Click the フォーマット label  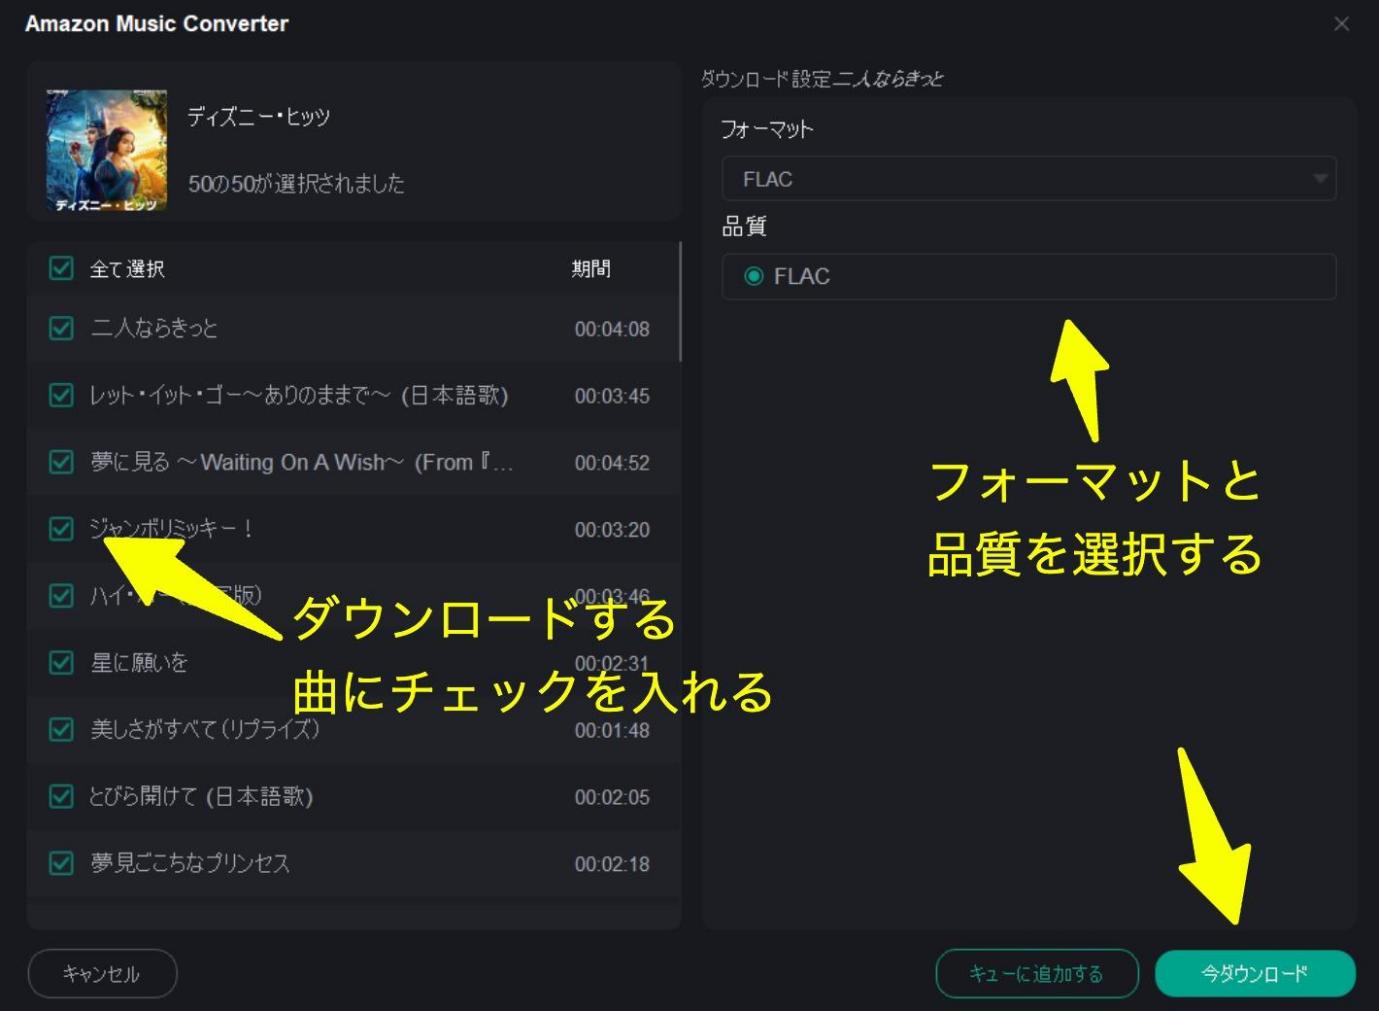tap(767, 129)
